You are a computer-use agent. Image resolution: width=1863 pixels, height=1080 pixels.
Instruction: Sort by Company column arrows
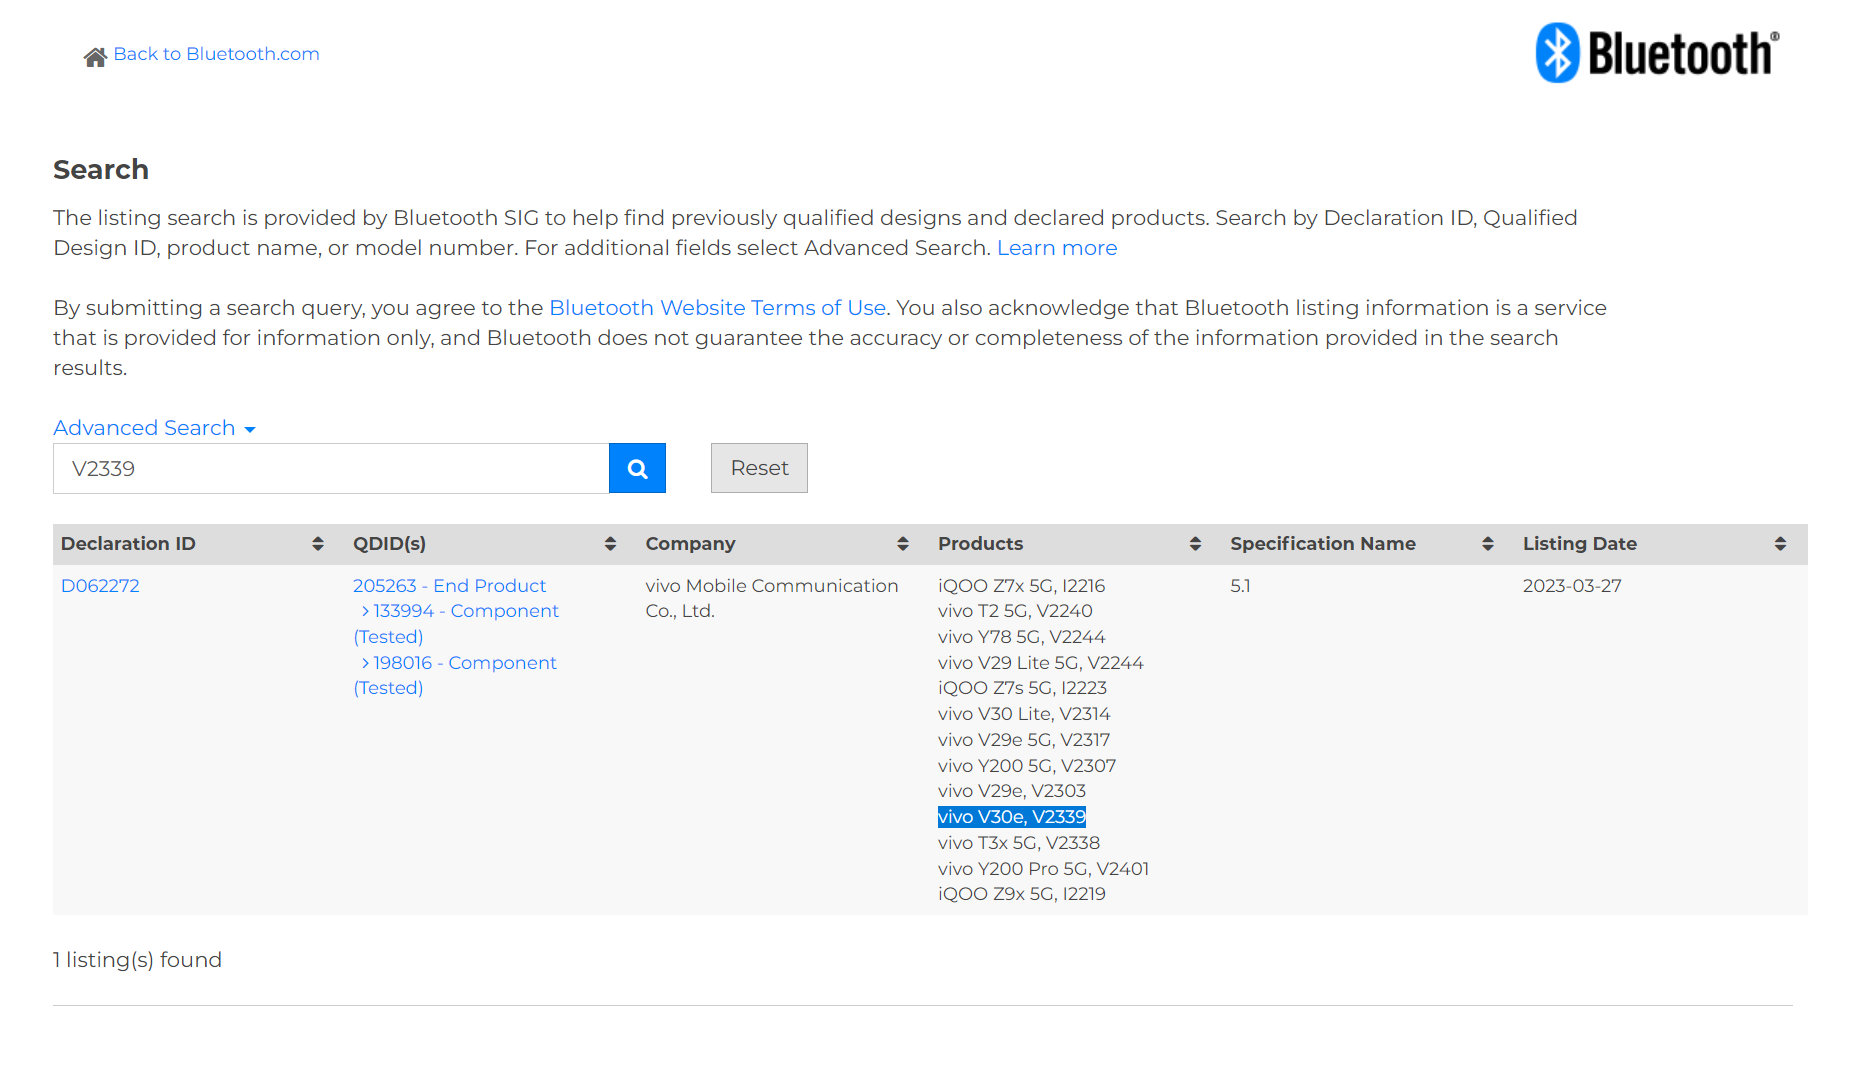[903, 544]
